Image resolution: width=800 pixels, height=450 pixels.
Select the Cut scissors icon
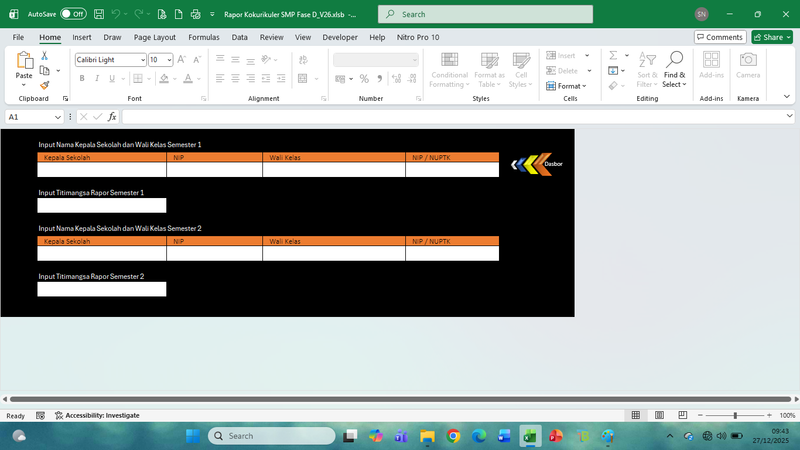tap(45, 56)
